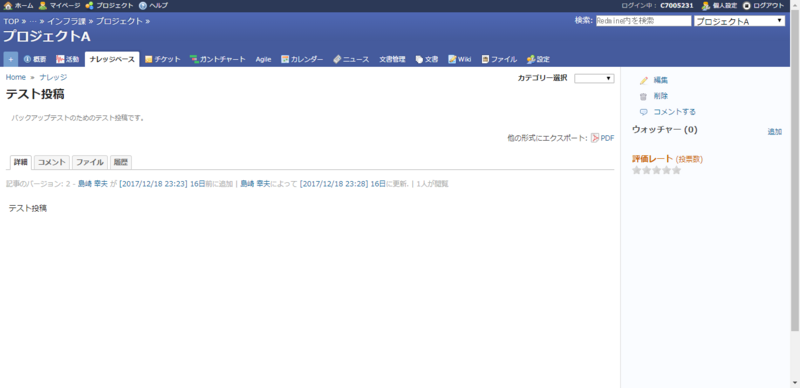
Task: Open the 設定 project settings tab
Action: click(538, 59)
